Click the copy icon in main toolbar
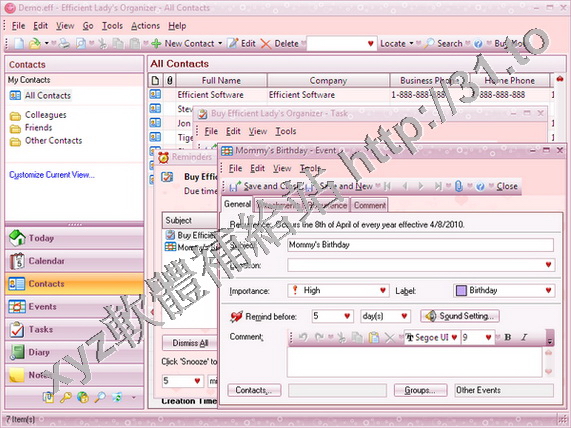571x428 pixels. tap(118, 44)
